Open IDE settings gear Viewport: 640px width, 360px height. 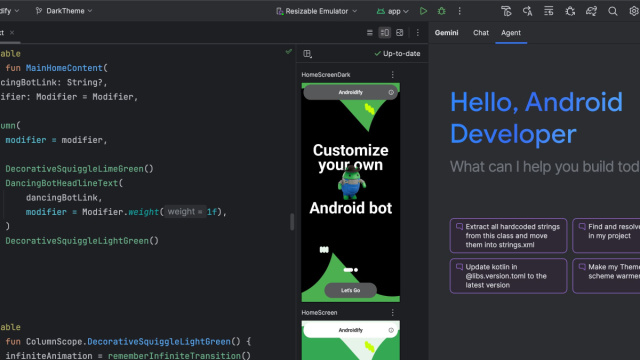pyautogui.click(x=634, y=11)
